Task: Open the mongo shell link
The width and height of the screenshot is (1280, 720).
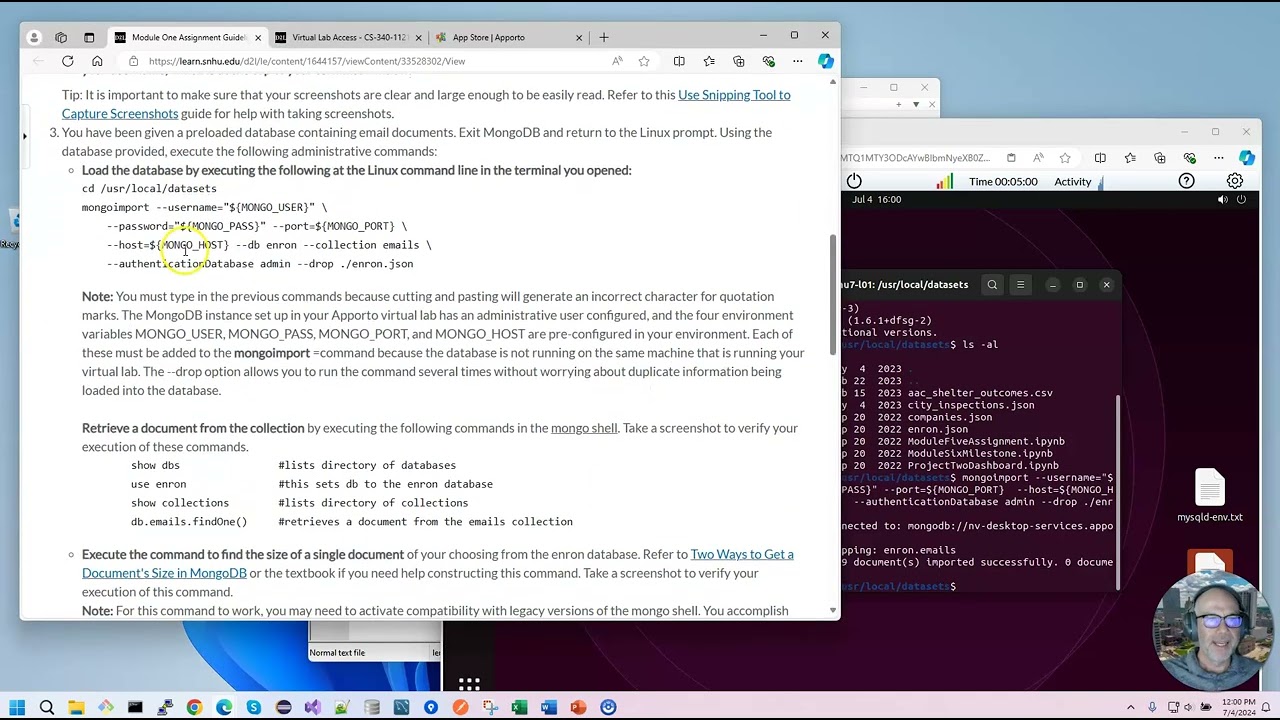Action: [584, 428]
